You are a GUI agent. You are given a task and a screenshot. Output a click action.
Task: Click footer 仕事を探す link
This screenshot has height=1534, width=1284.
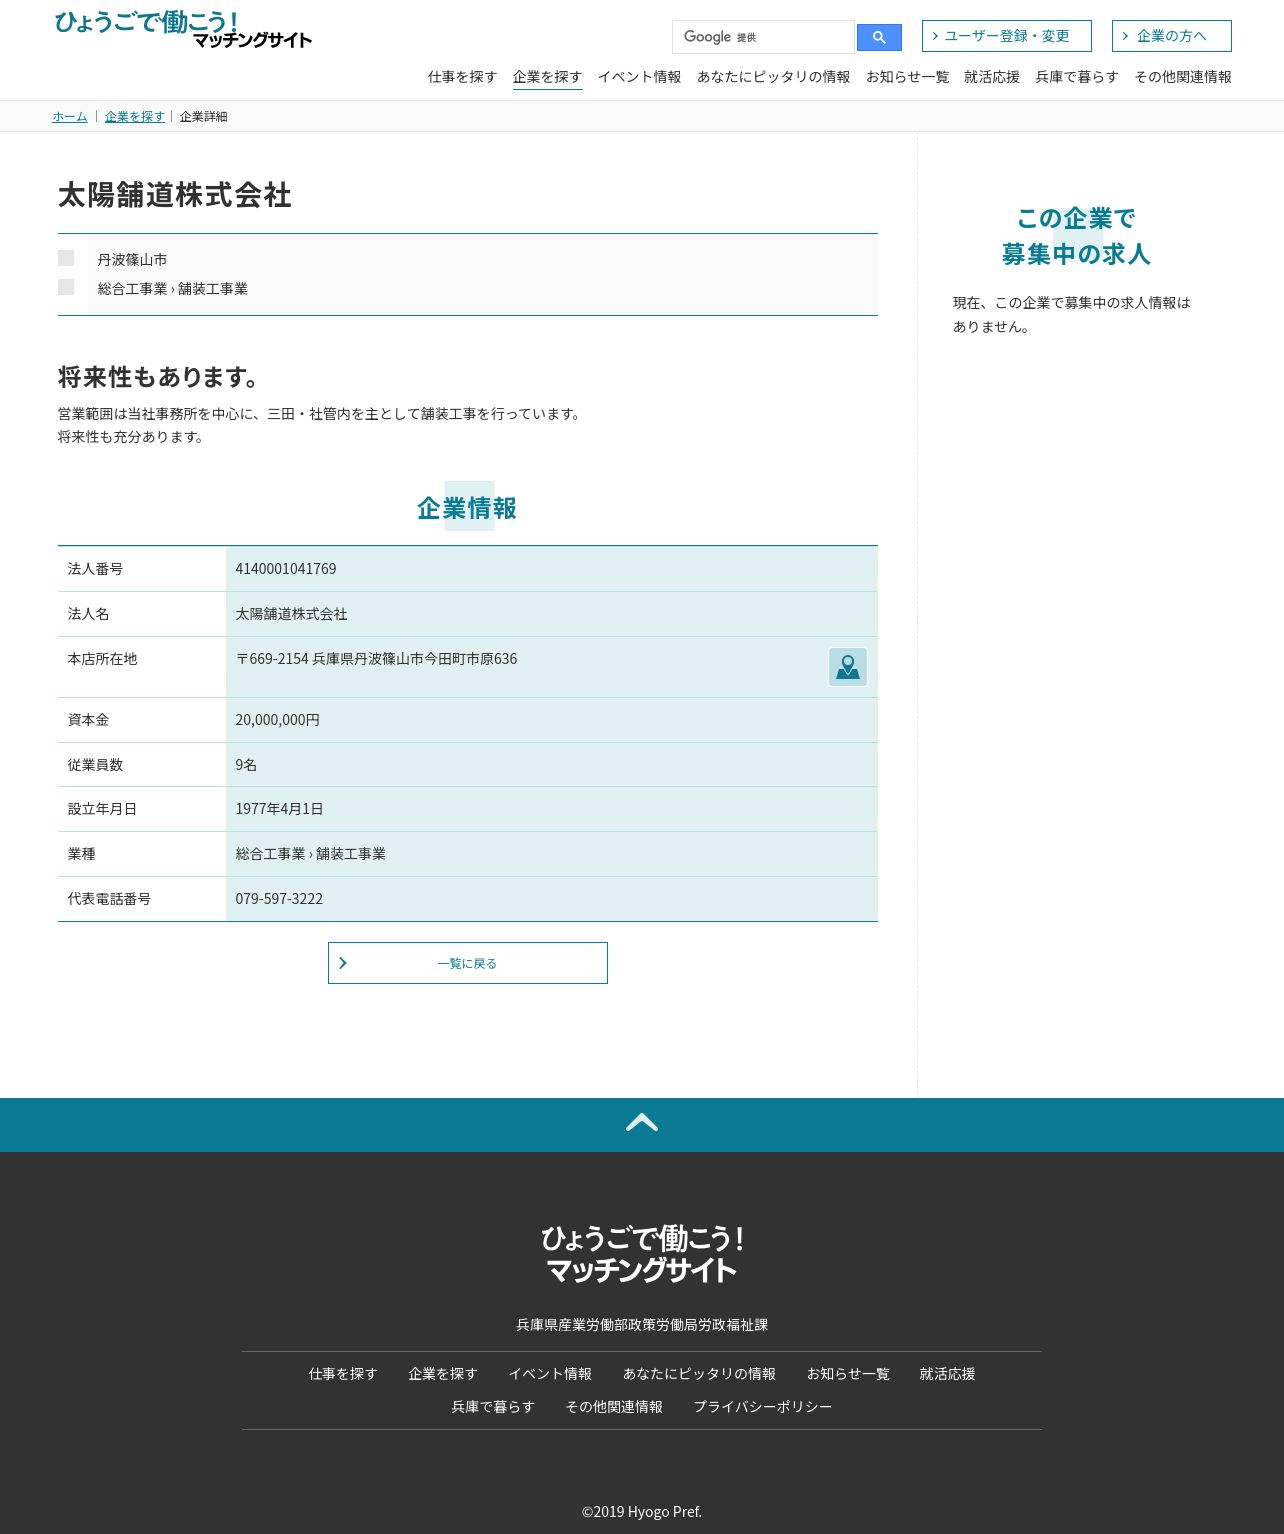[x=343, y=1374]
